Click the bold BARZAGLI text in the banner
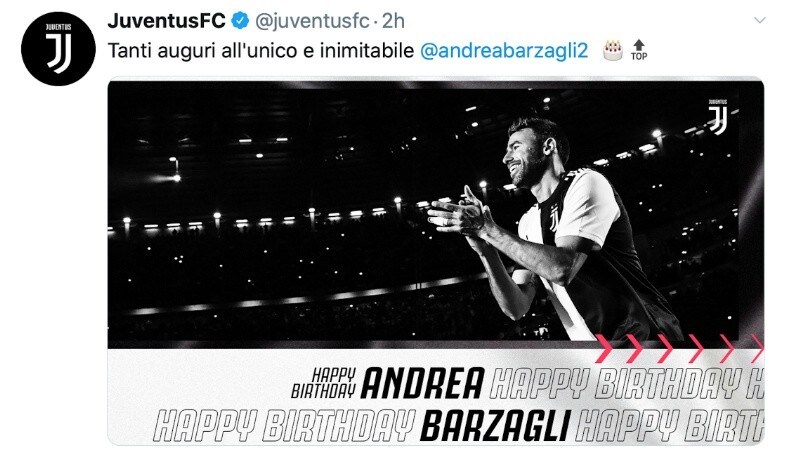Image resolution: width=810 pixels, height=457 pixels. pos(495,426)
